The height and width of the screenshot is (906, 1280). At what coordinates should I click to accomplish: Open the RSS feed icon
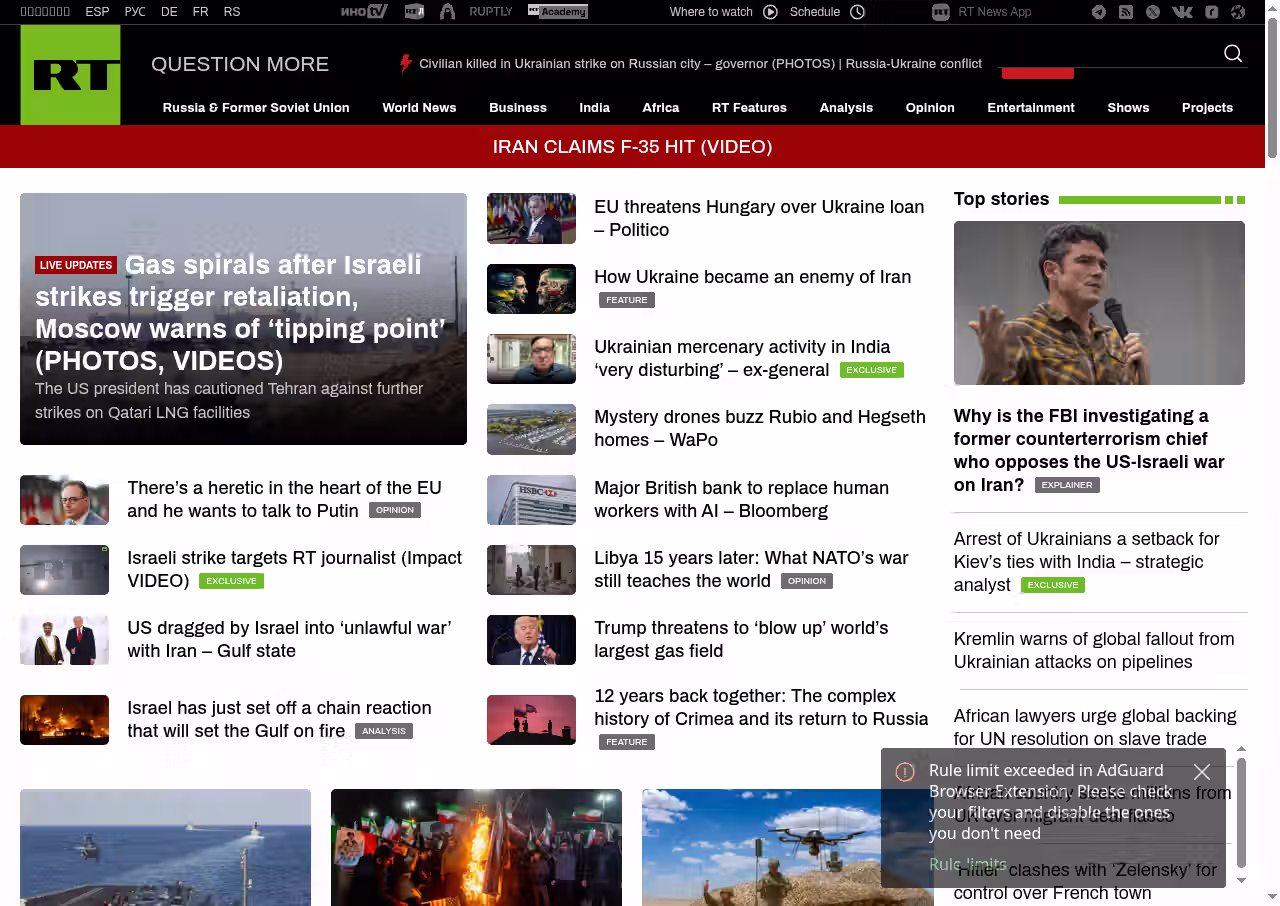pos(1126,12)
